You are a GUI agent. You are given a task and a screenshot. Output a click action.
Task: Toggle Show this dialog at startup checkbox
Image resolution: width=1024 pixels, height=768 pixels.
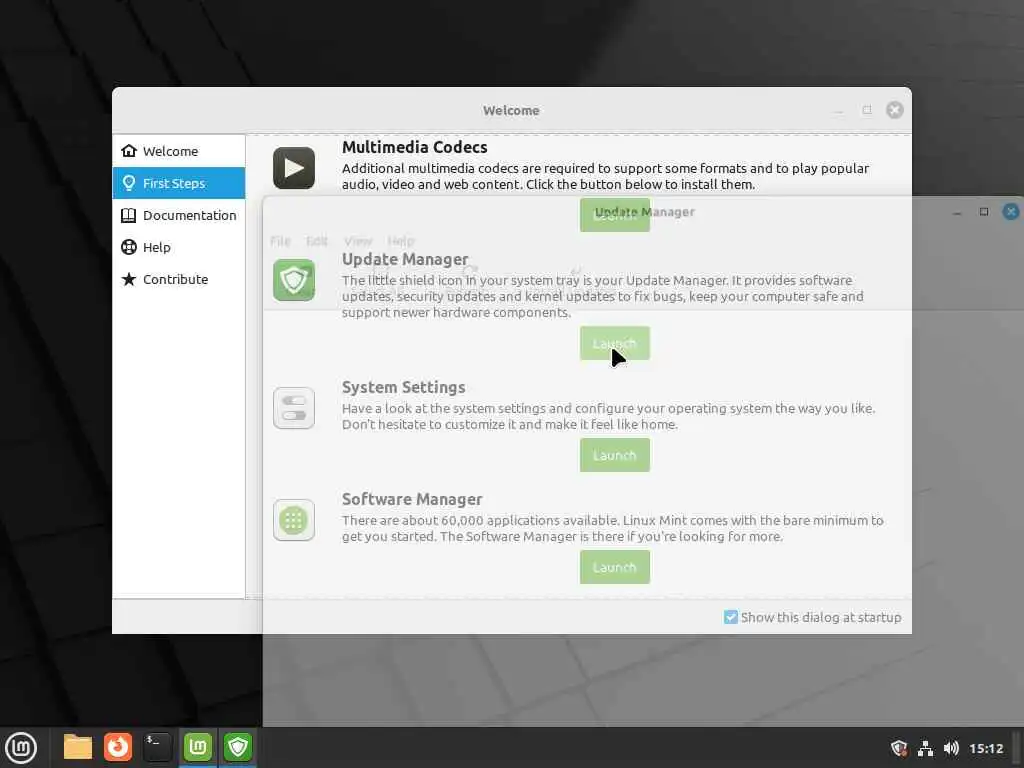point(731,617)
